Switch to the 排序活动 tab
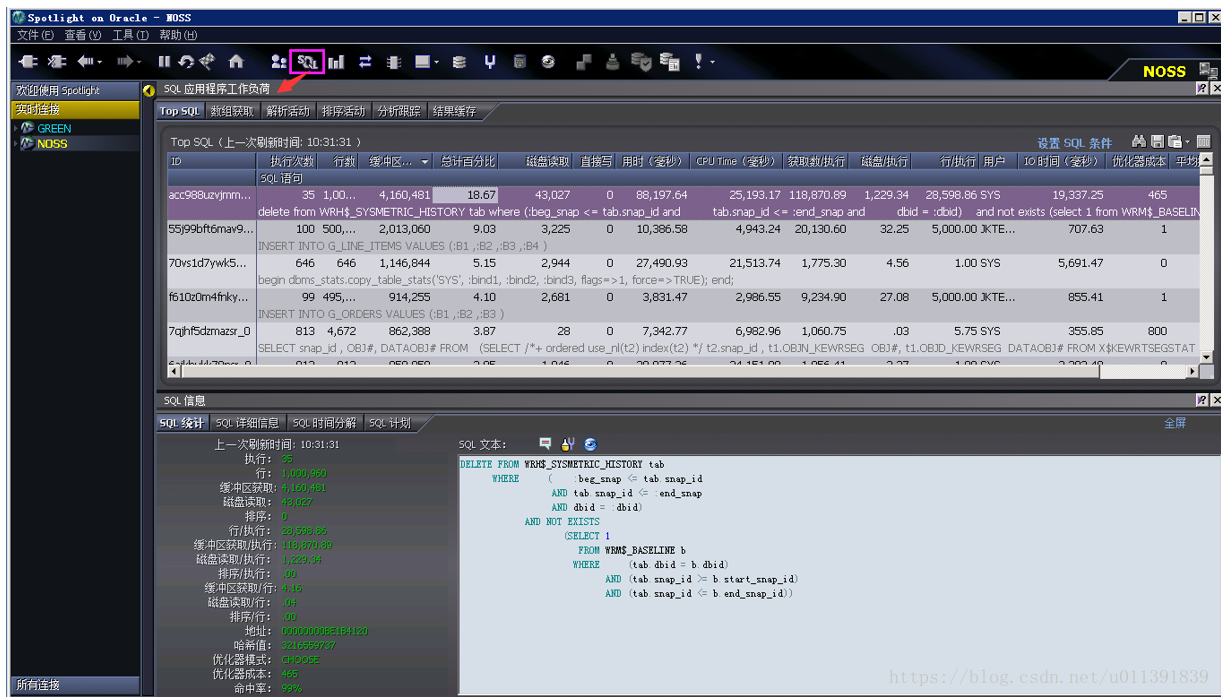1221x697 pixels. pos(344,111)
